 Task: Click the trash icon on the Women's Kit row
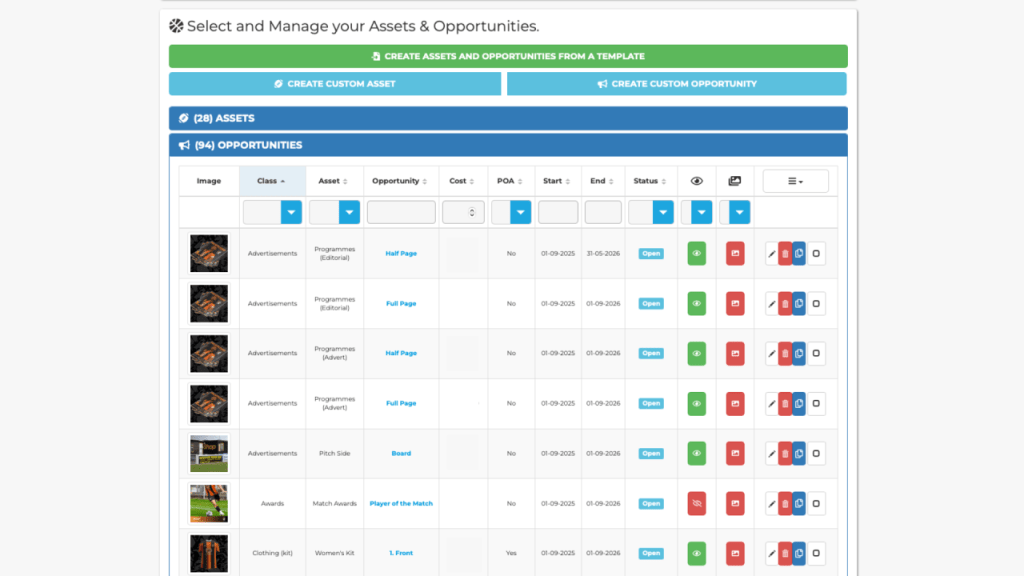coord(785,554)
